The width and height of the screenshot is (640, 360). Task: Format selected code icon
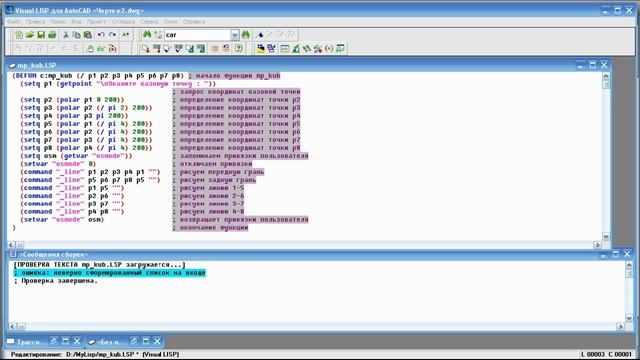tap(200, 49)
